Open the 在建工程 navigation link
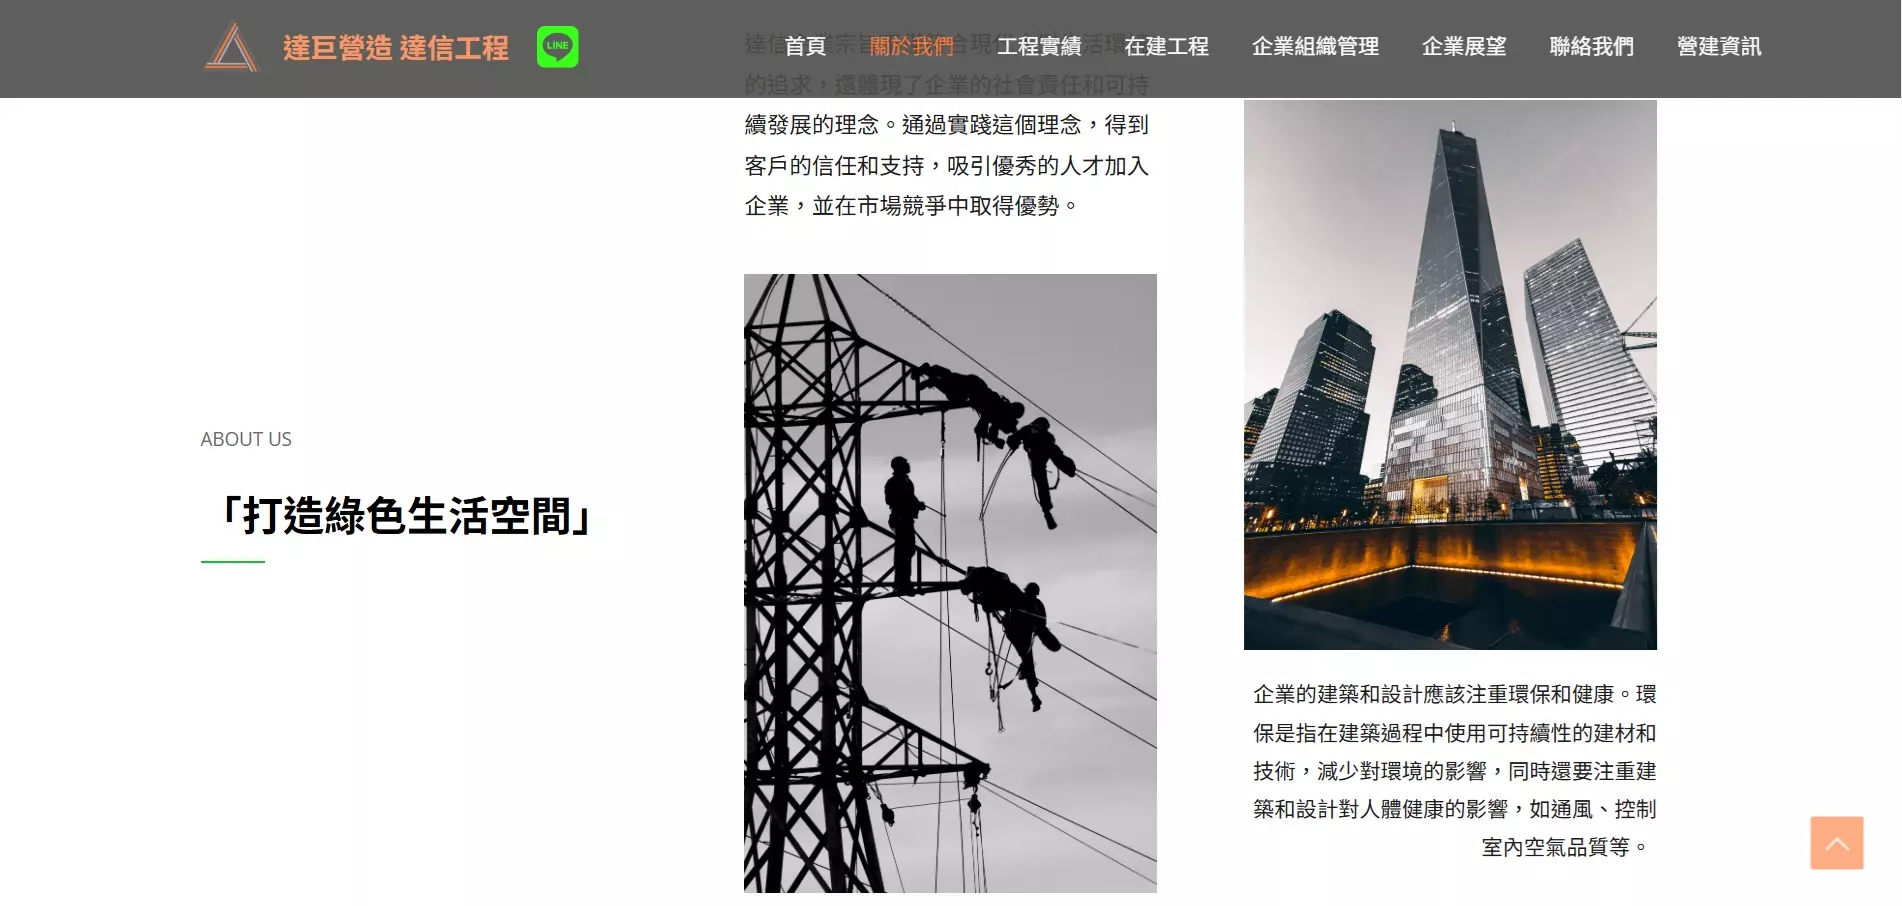Image resolution: width=1902 pixels, height=906 pixels. pyautogui.click(x=1166, y=46)
